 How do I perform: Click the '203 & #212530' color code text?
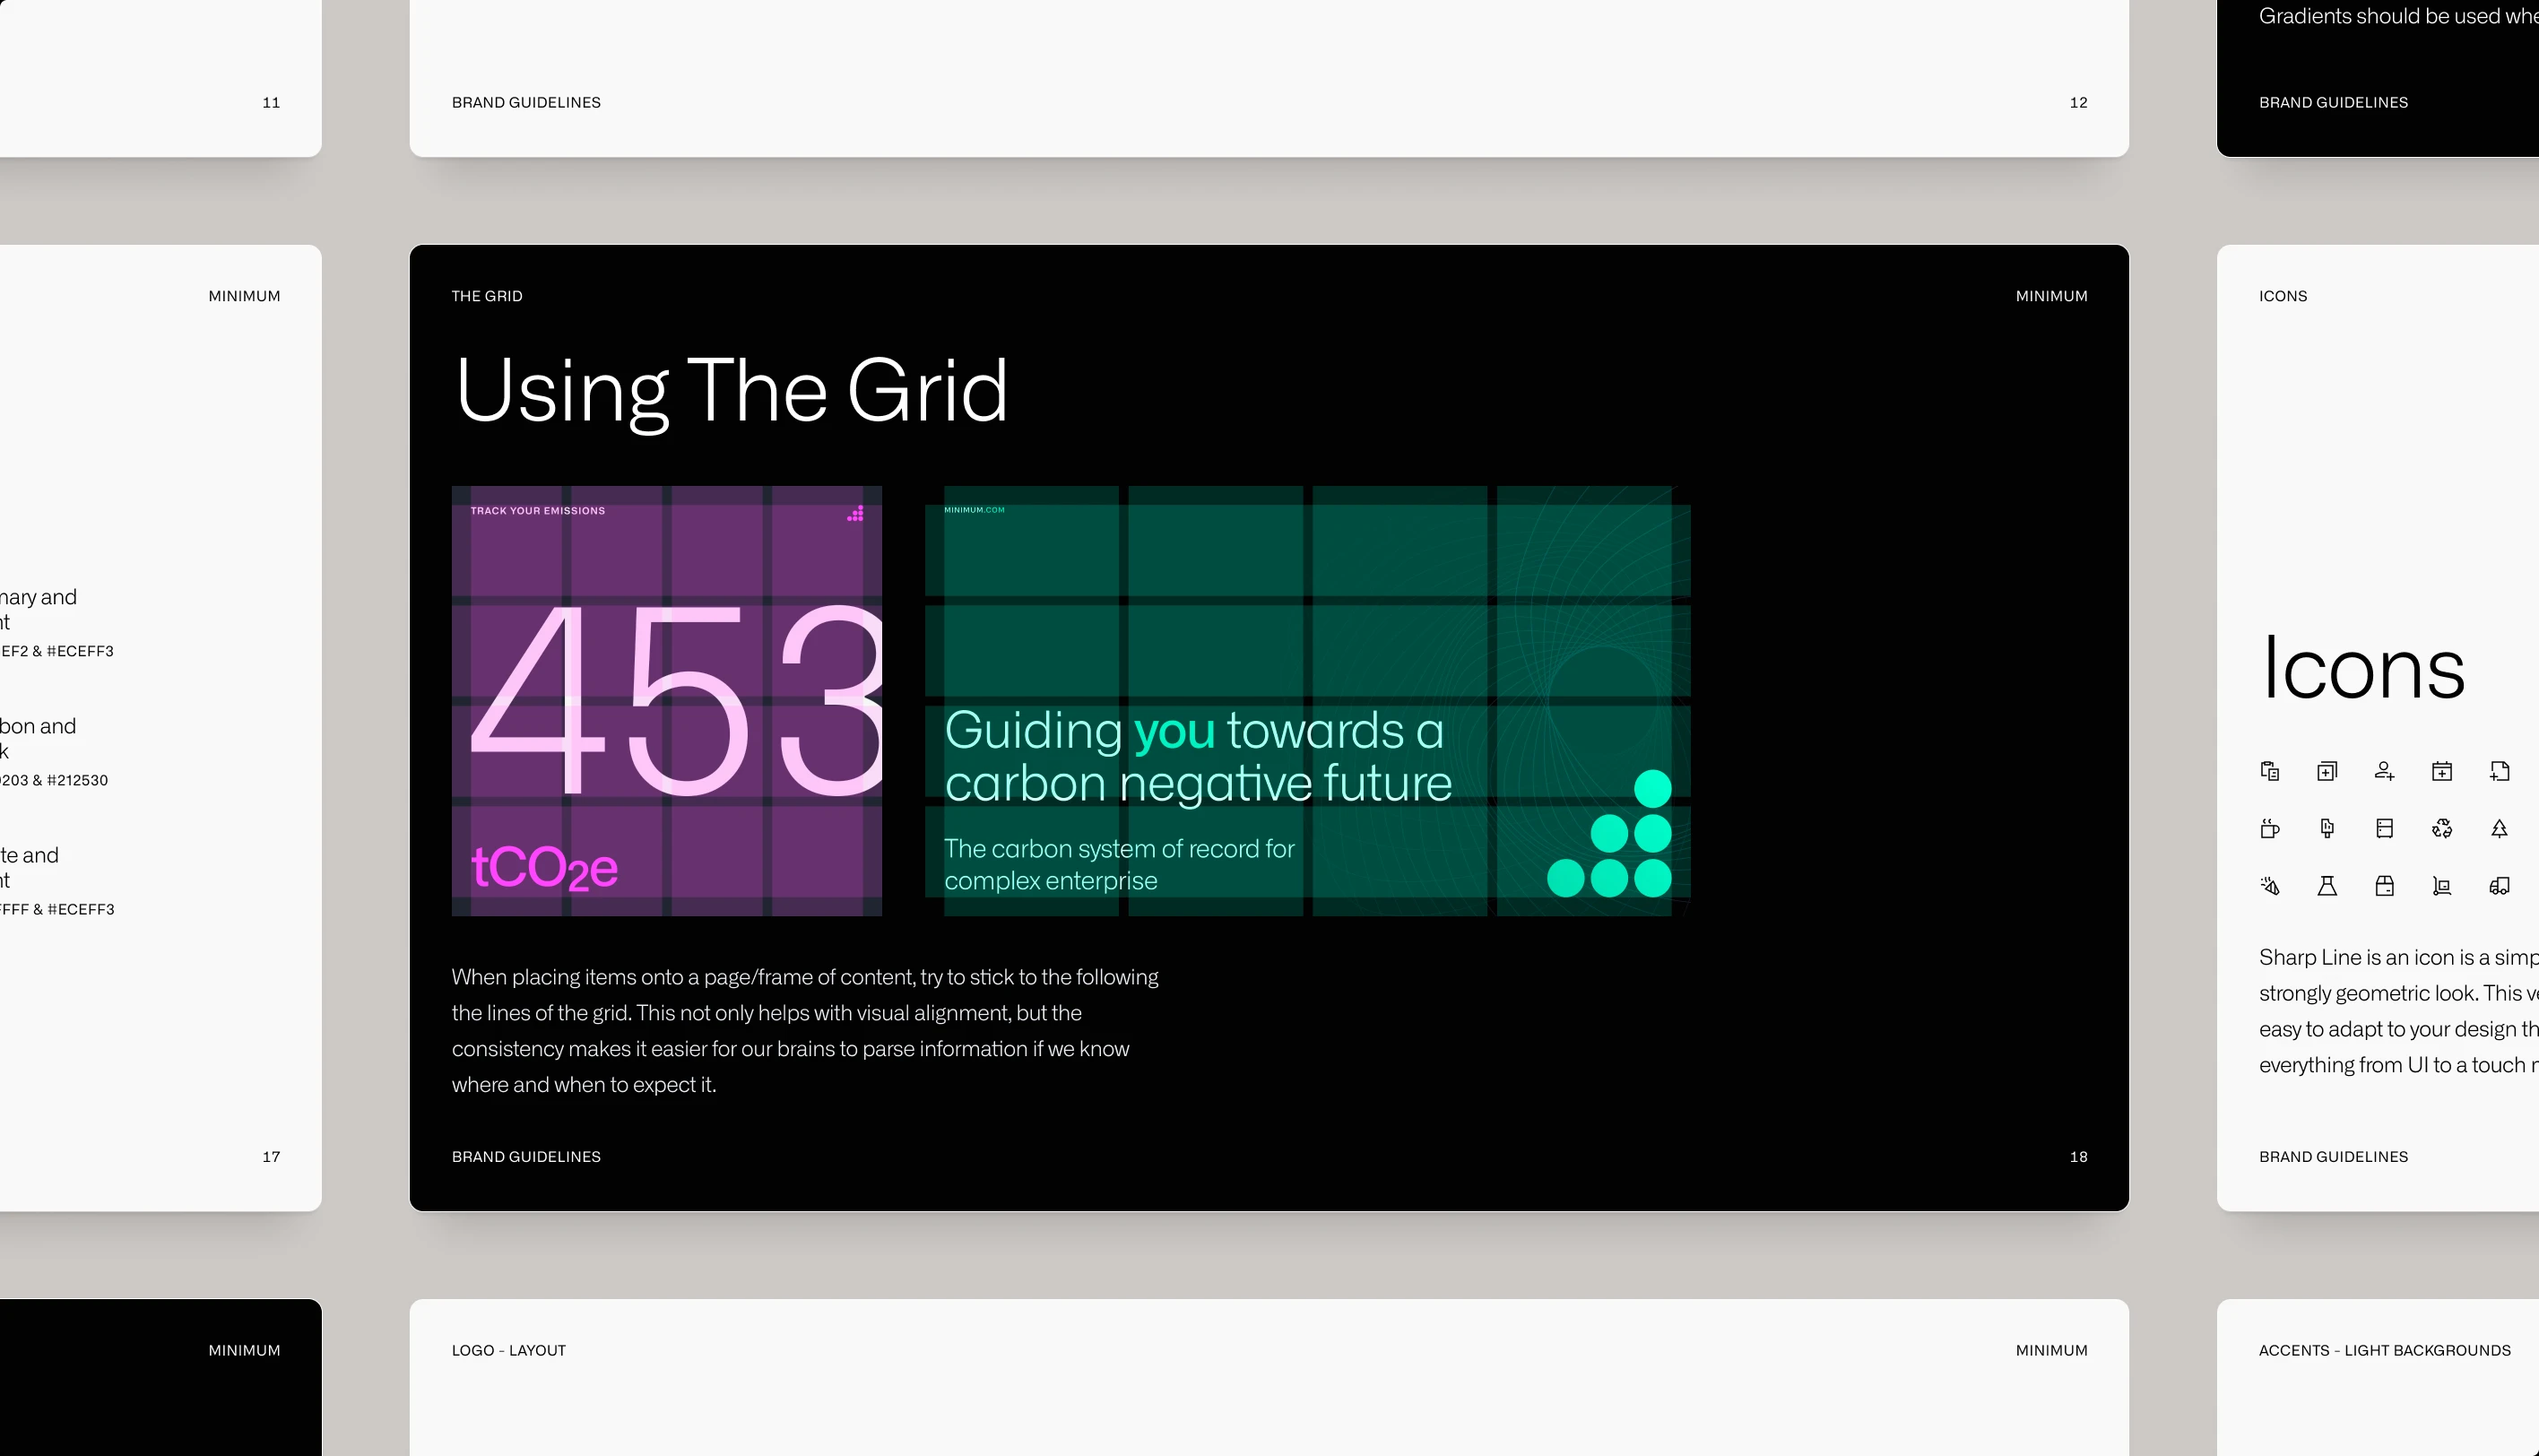(x=54, y=780)
